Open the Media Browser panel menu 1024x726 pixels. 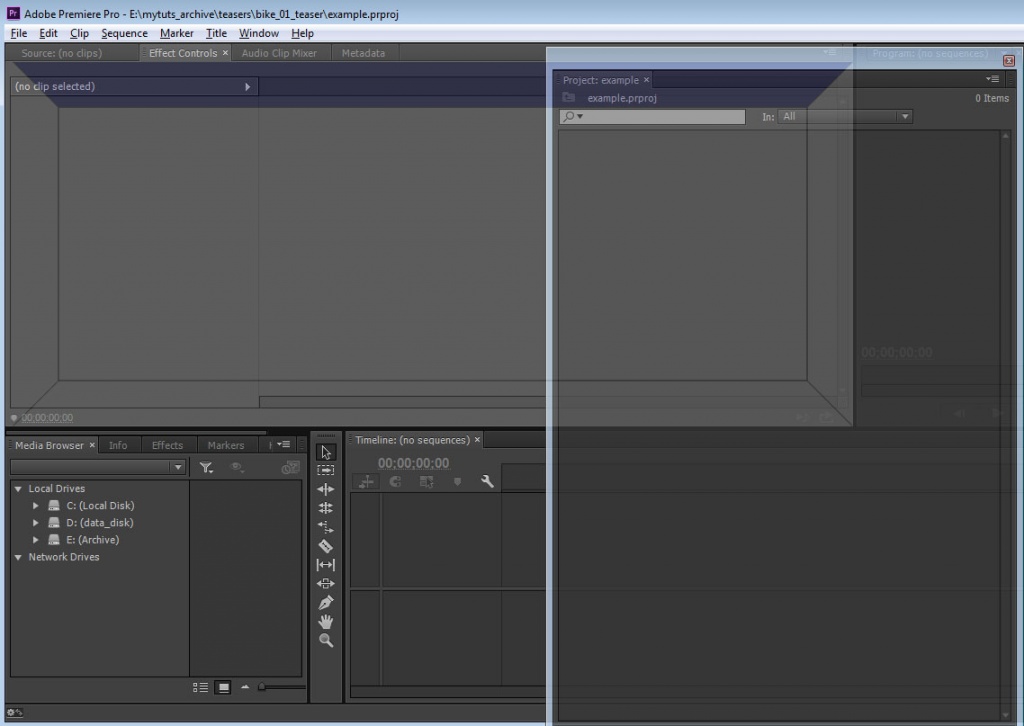[x=283, y=445]
